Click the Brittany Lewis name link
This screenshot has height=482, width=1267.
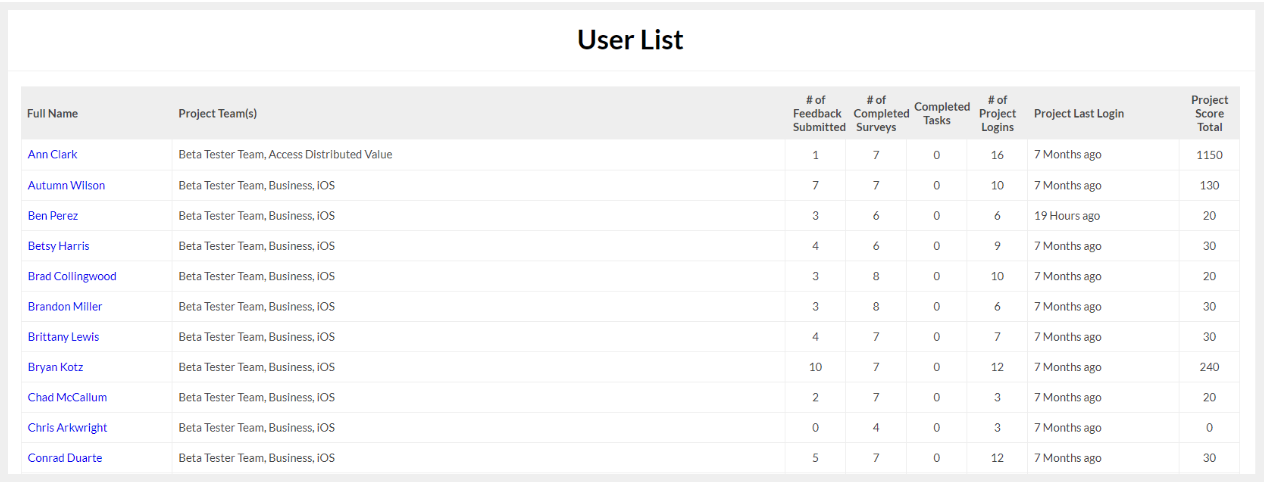(63, 337)
